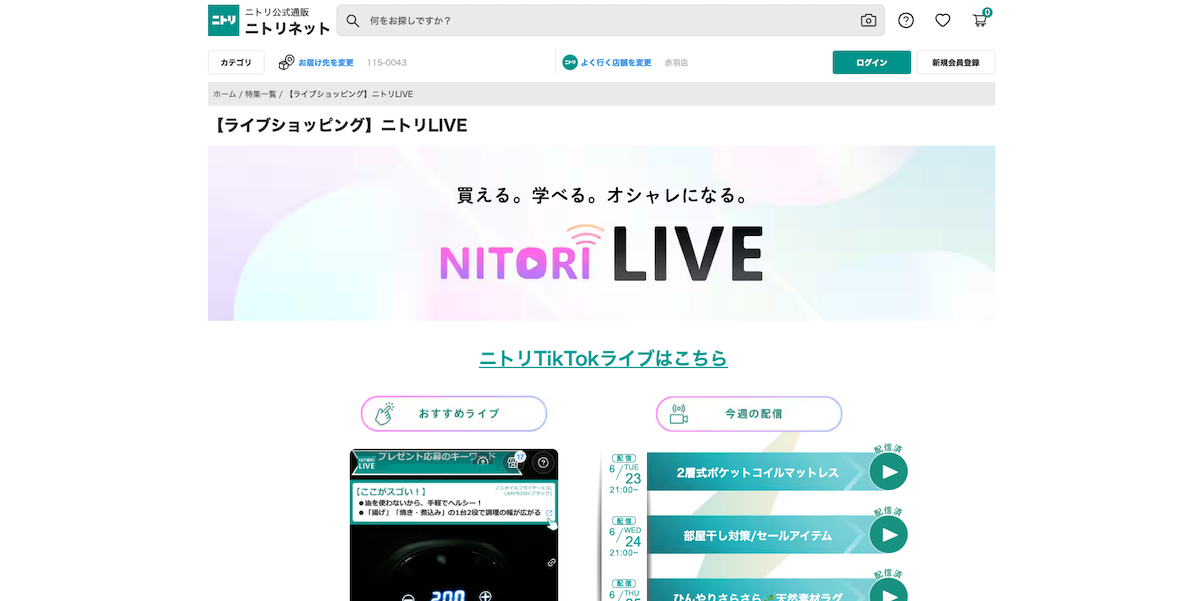Screen dimensions: 1200x601
Task: Open camera image search
Action: [868, 20]
